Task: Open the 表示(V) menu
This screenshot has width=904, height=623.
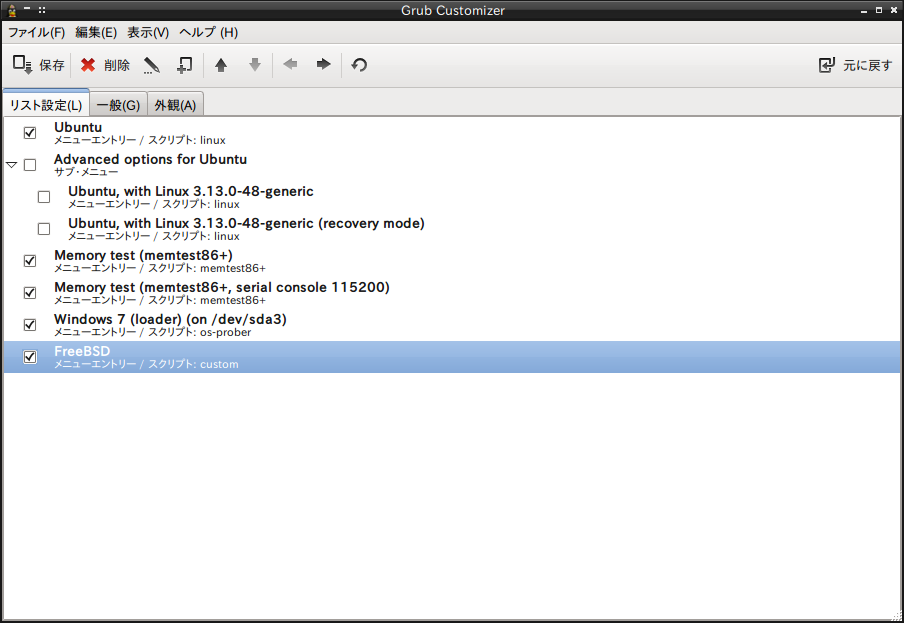Action: click(x=148, y=32)
